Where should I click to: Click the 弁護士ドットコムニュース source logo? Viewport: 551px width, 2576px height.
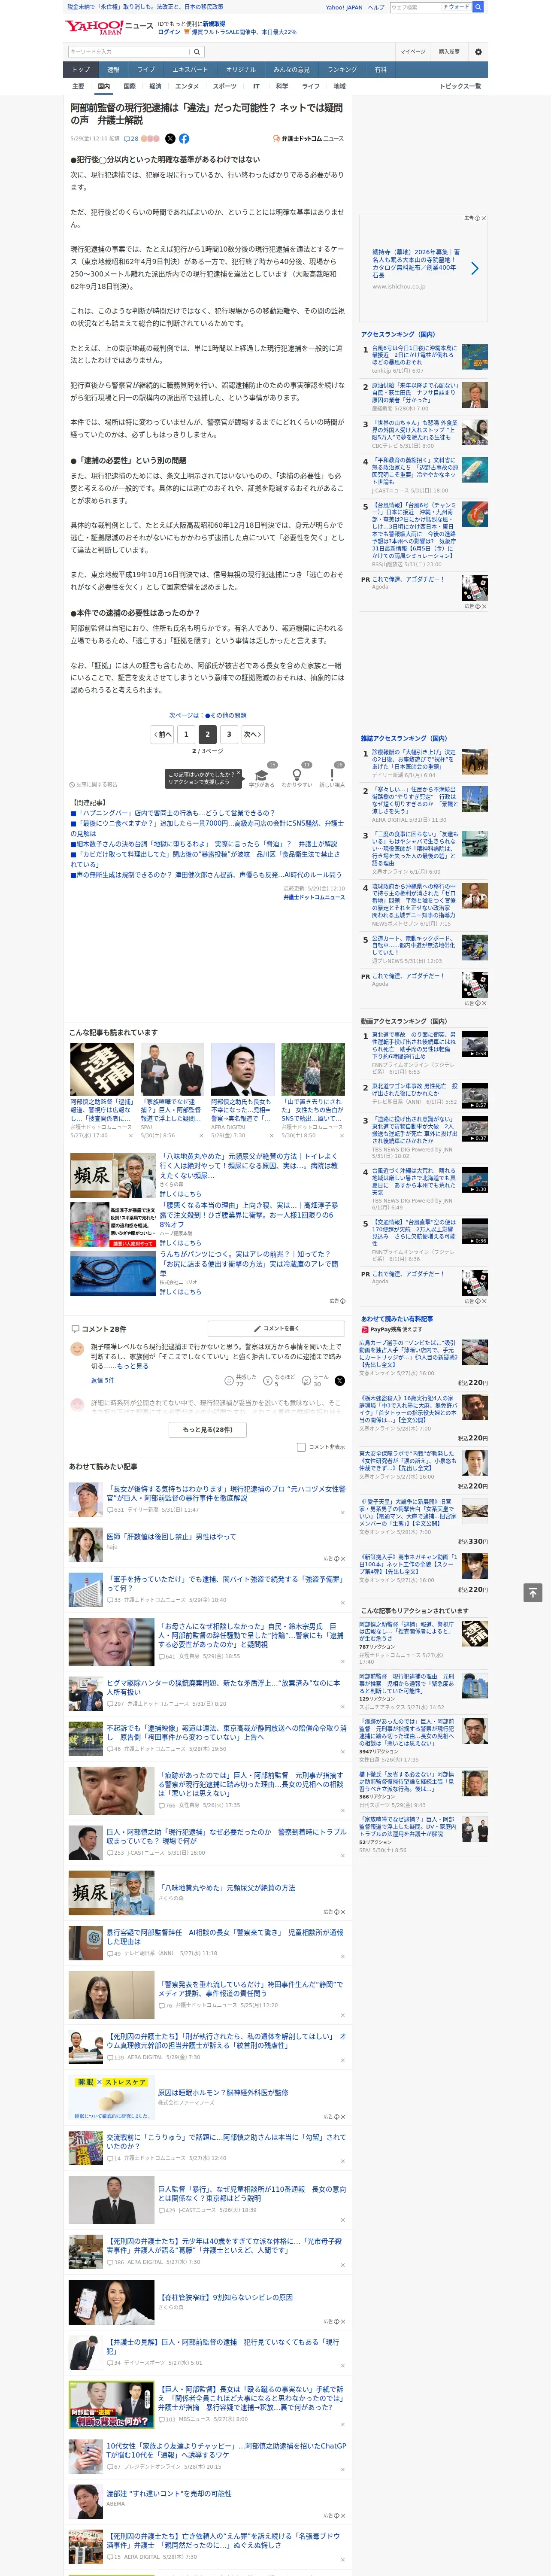point(309,139)
